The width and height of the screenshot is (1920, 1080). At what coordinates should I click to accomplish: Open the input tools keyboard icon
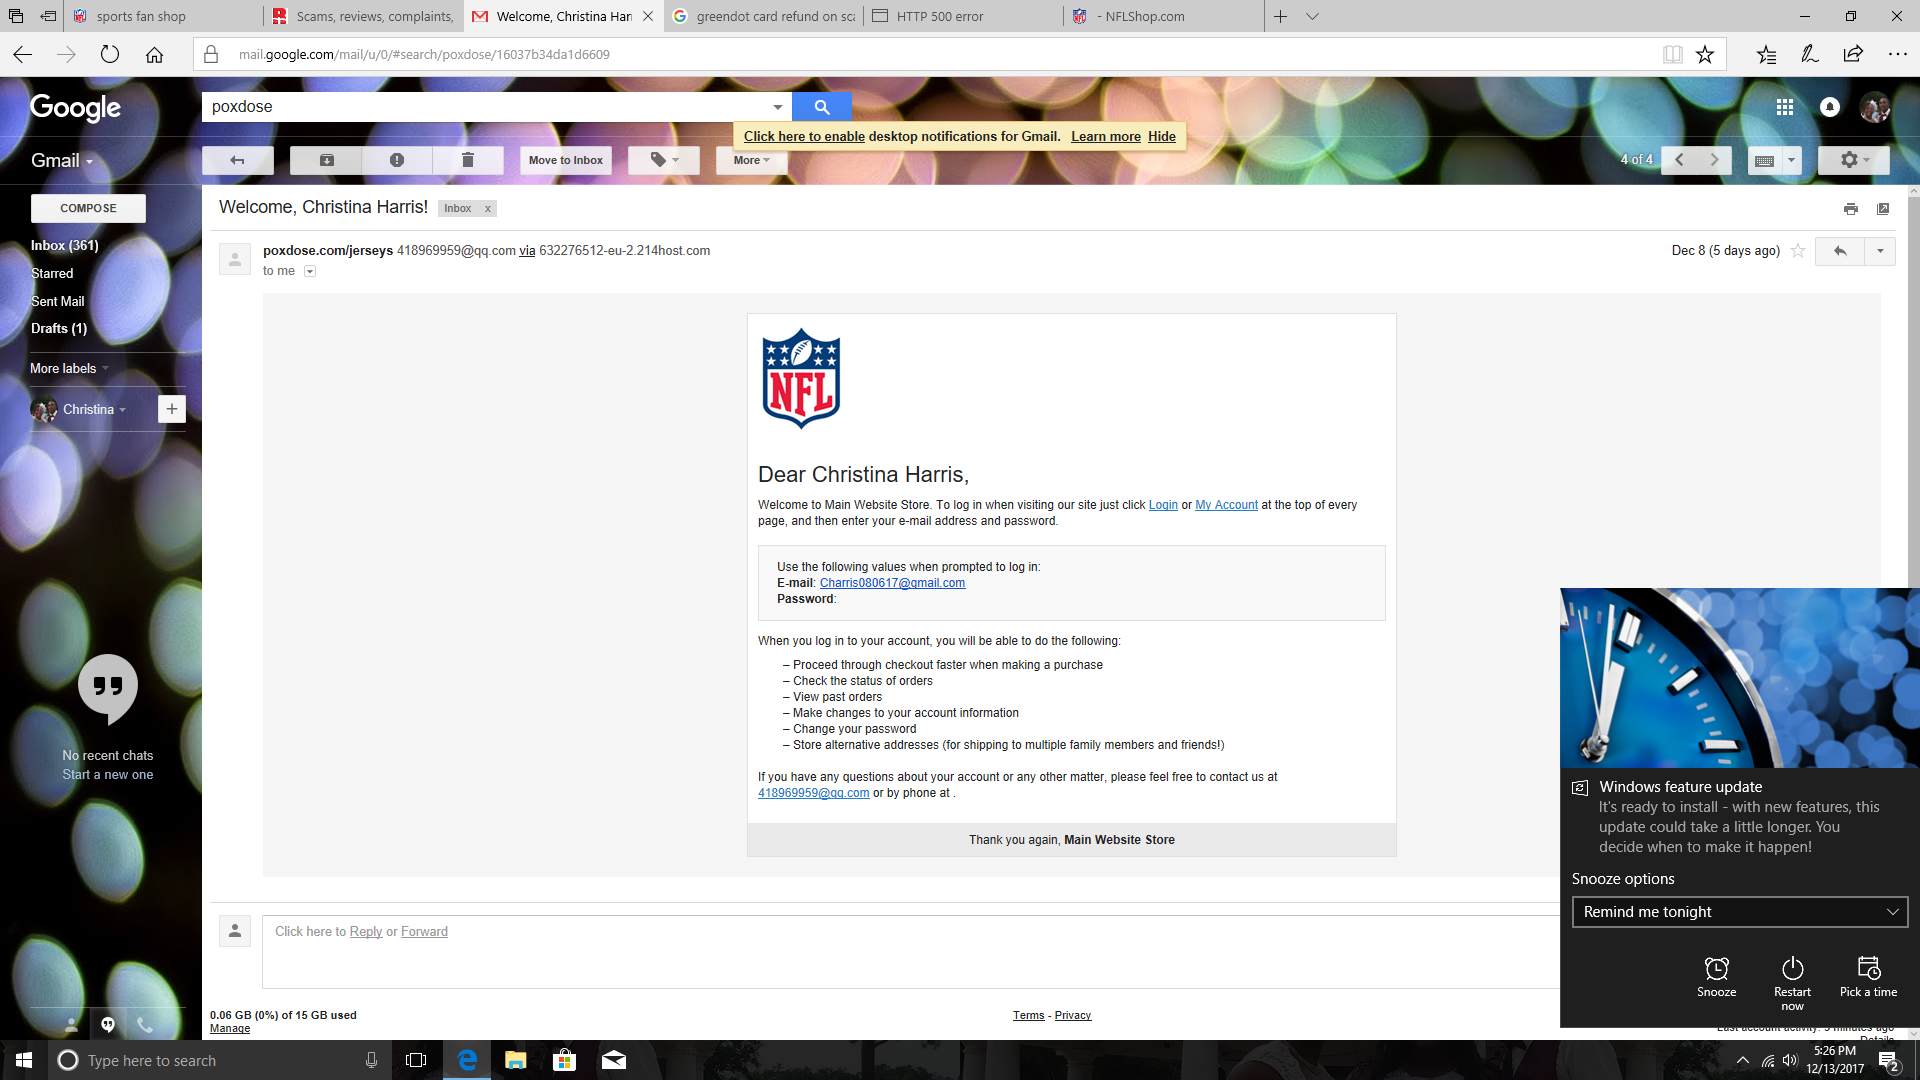1765,160
